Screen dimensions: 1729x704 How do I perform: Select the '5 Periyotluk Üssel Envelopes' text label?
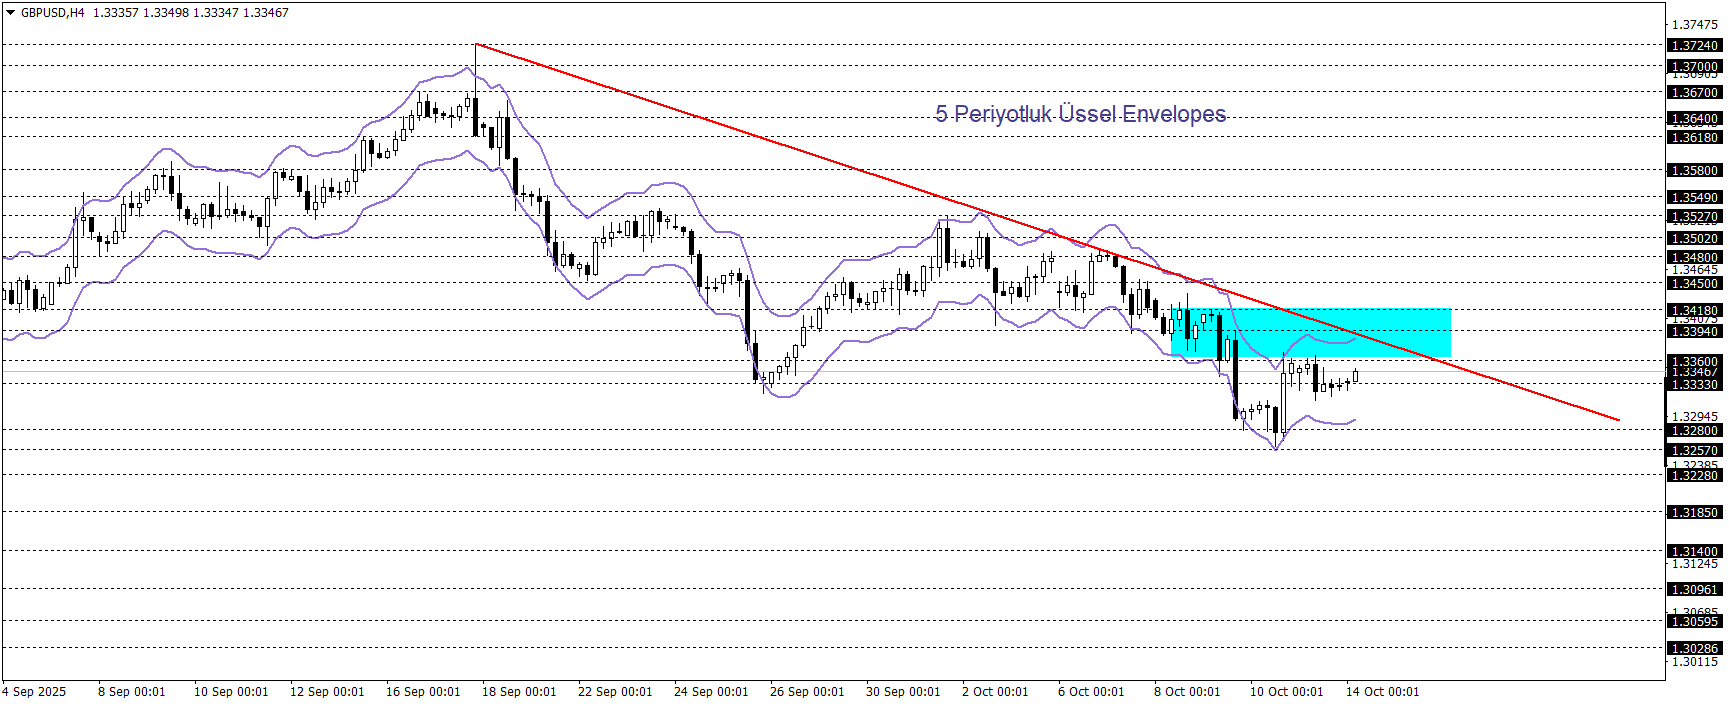pos(1080,114)
